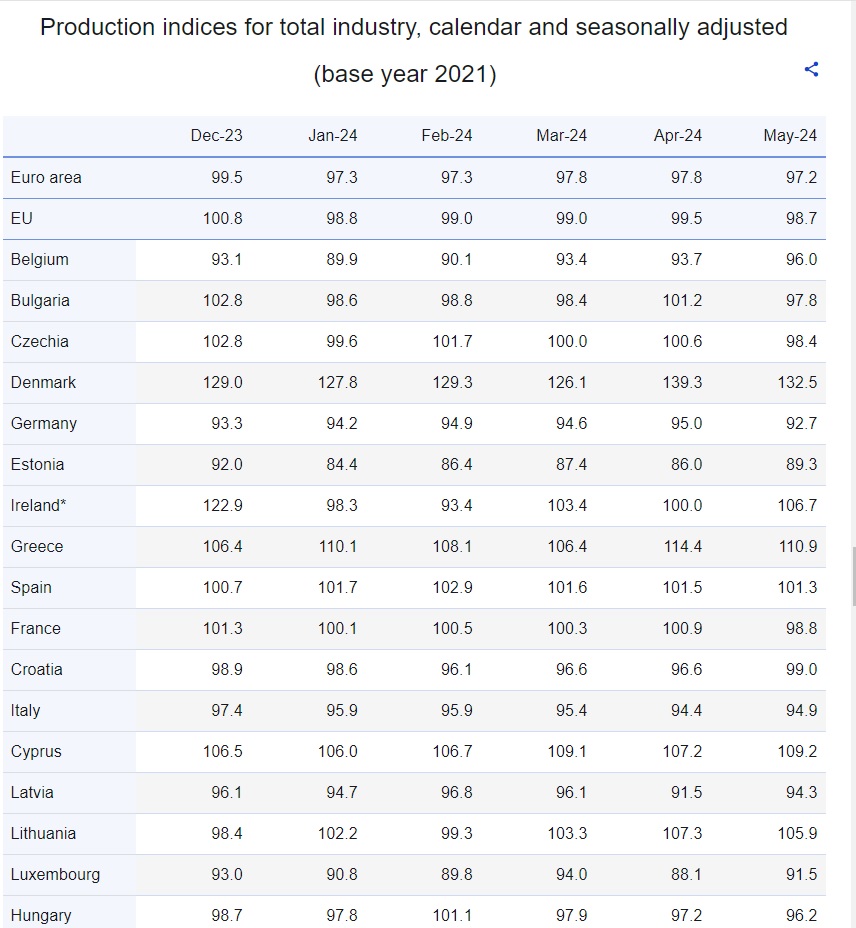Image resolution: width=856 pixels, height=928 pixels.
Task: Select Estonia's Jan-24 value 84.4
Action: coord(341,464)
